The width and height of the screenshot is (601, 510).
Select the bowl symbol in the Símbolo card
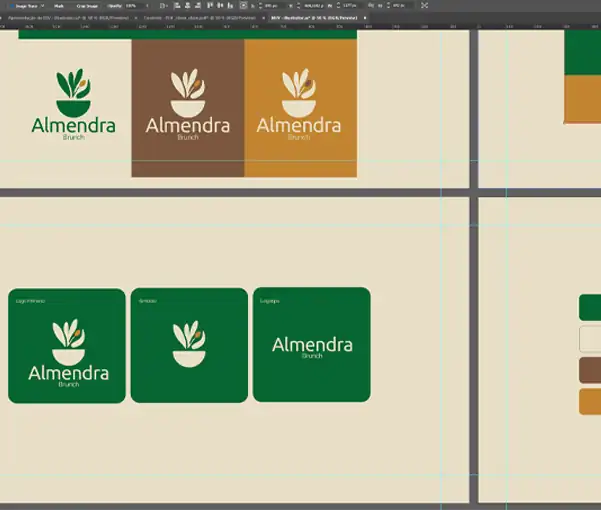click(x=189, y=344)
